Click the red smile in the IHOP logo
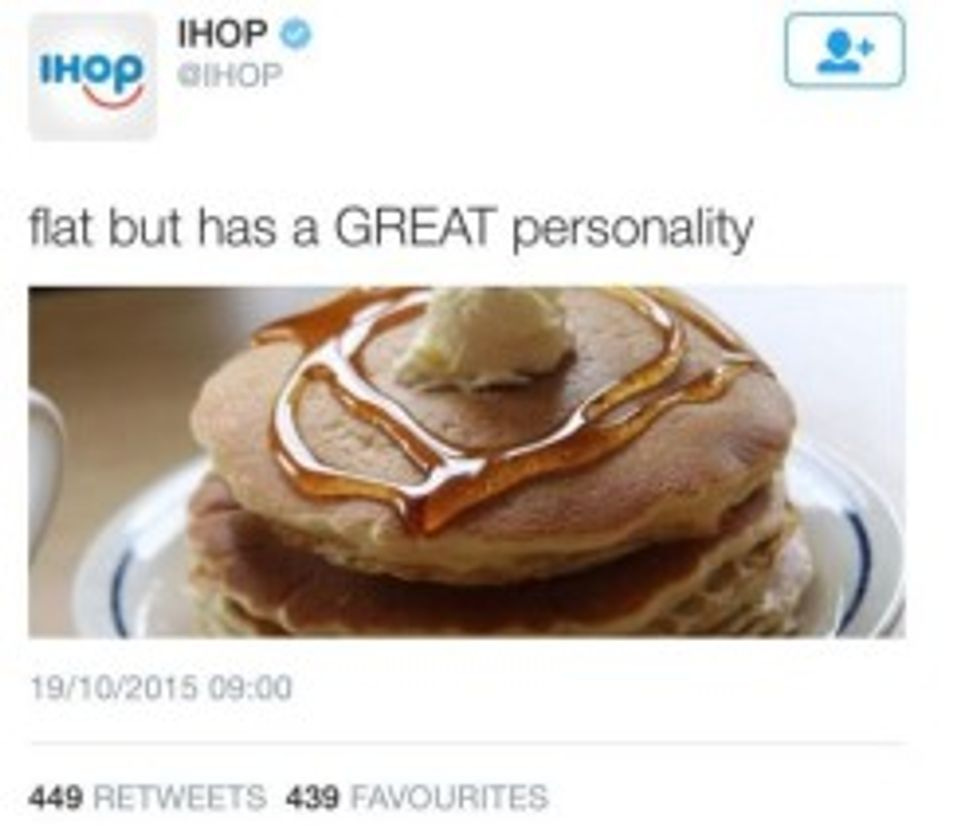The image size is (980, 831). pyautogui.click(x=113, y=97)
